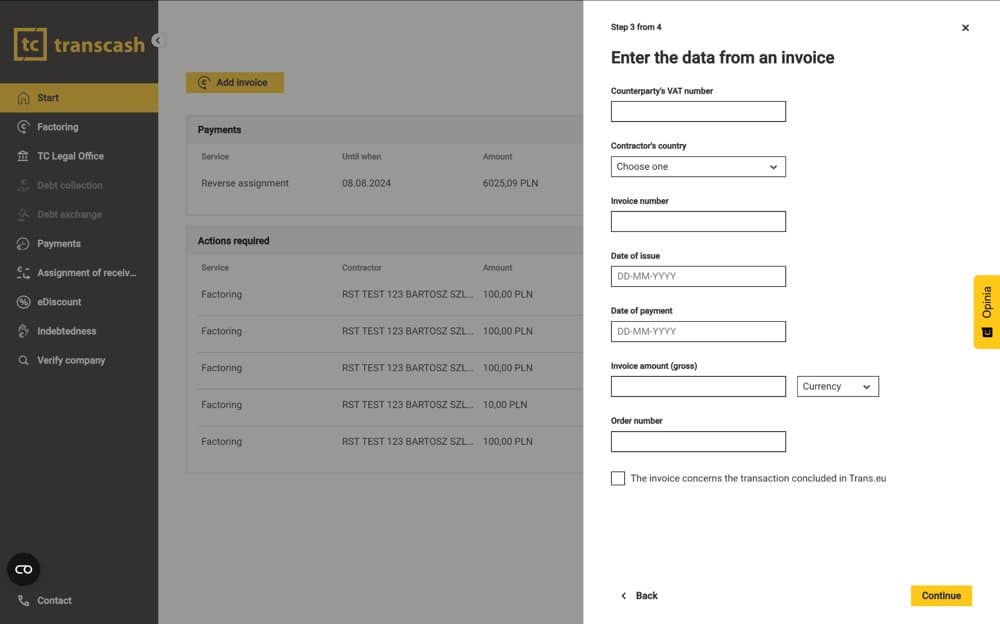Focus the Invoice amount (gross) field
The width and height of the screenshot is (1000, 624).
[x=698, y=387]
